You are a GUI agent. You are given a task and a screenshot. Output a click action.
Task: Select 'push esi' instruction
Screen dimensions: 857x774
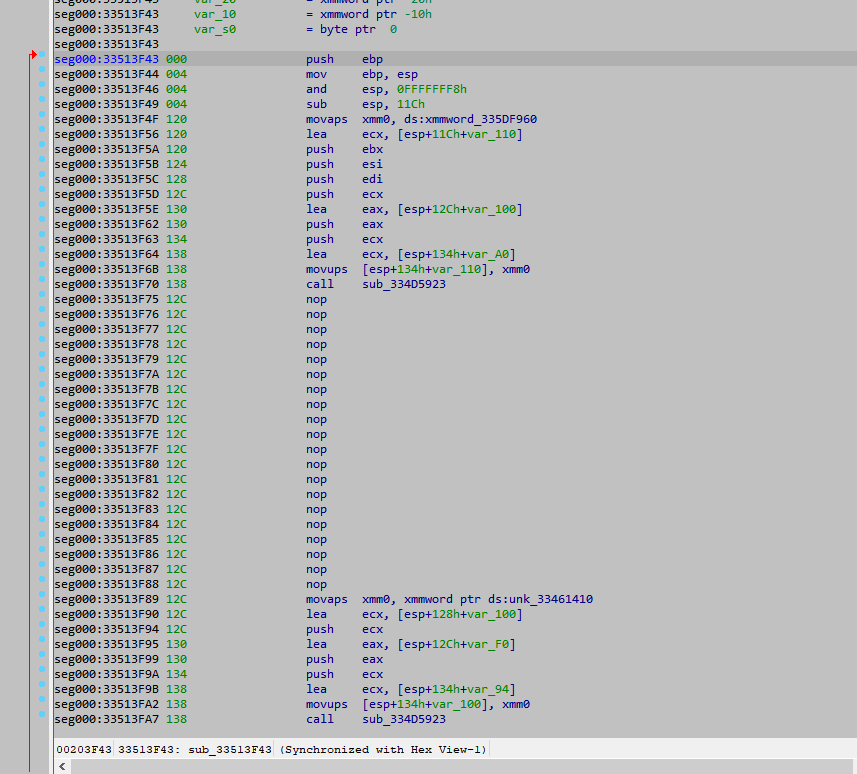tap(344, 164)
